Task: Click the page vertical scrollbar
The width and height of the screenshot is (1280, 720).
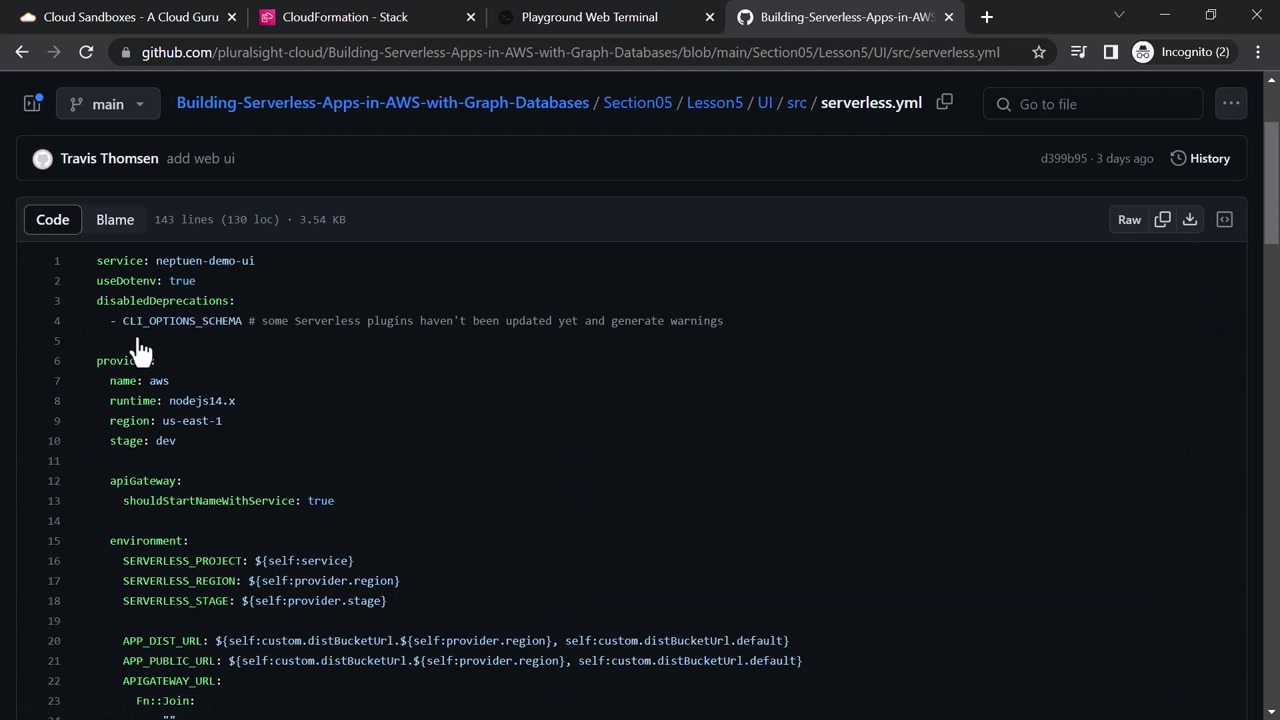Action: pos(1271,180)
